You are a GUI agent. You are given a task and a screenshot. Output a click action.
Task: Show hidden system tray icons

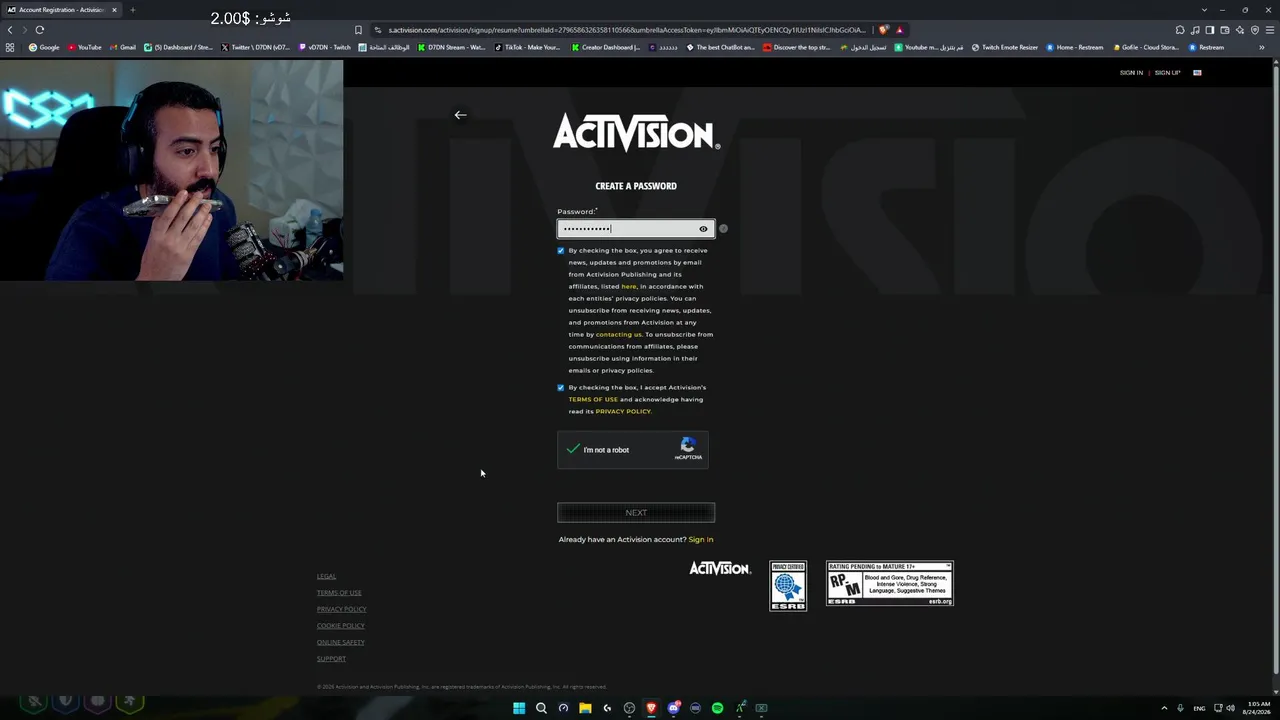(x=1164, y=708)
